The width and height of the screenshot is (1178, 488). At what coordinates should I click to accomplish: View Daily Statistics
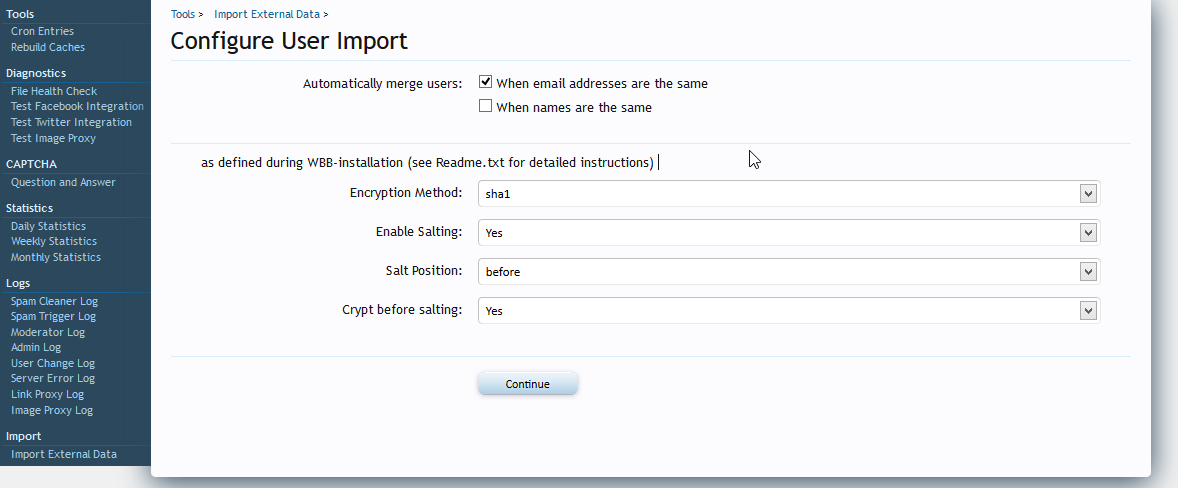point(48,226)
